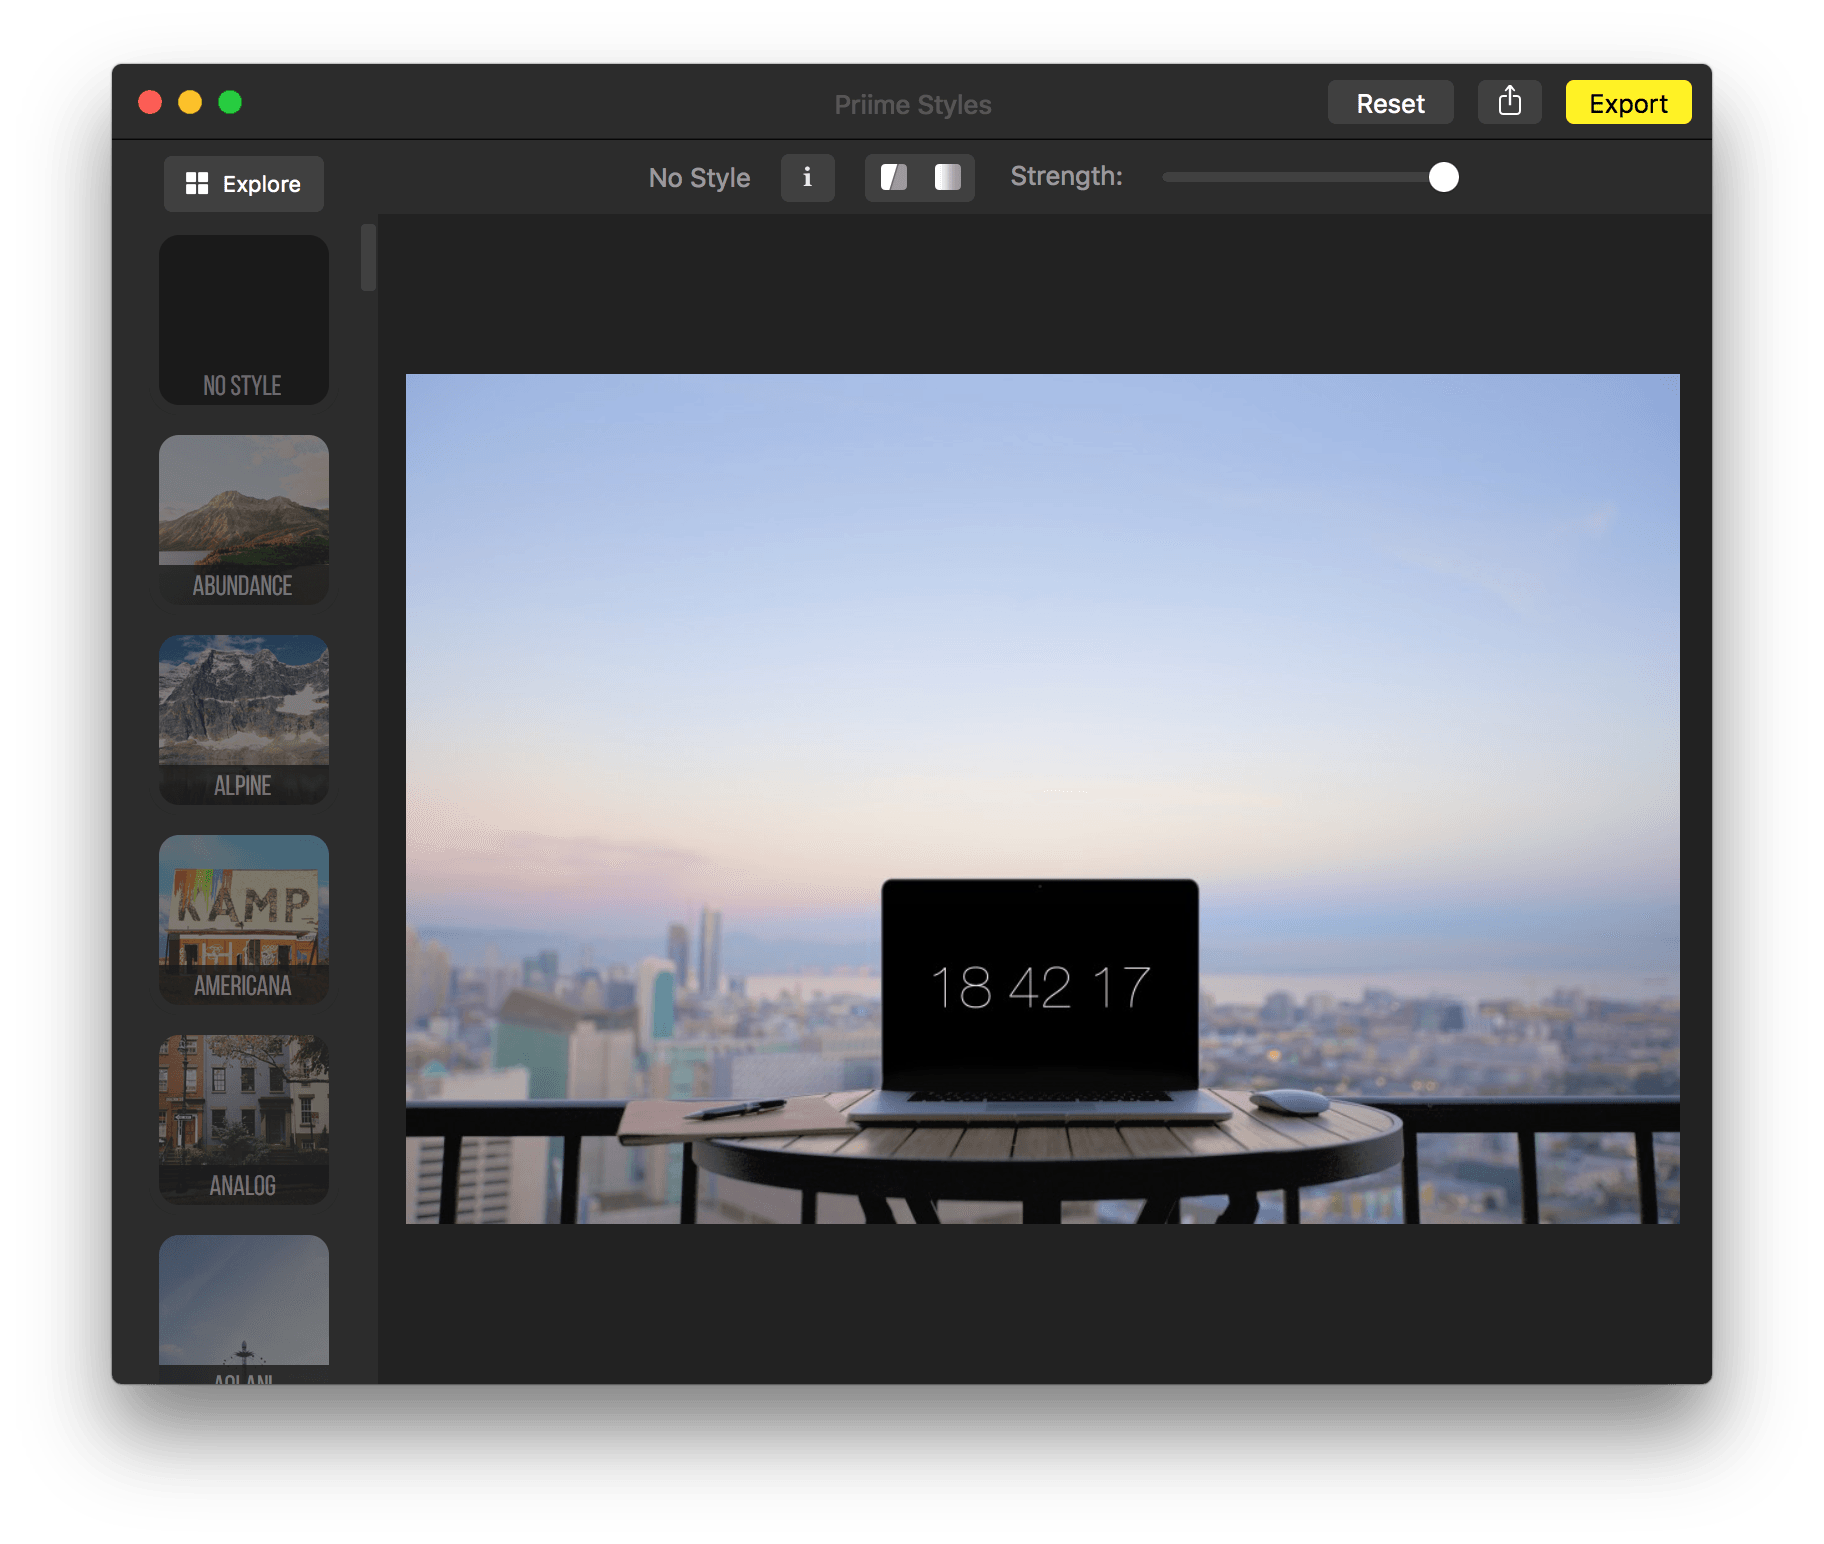The height and width of the screenshot is (1544, 1824).
Task: Click the main photo preview
Action: click(1042, 798)
